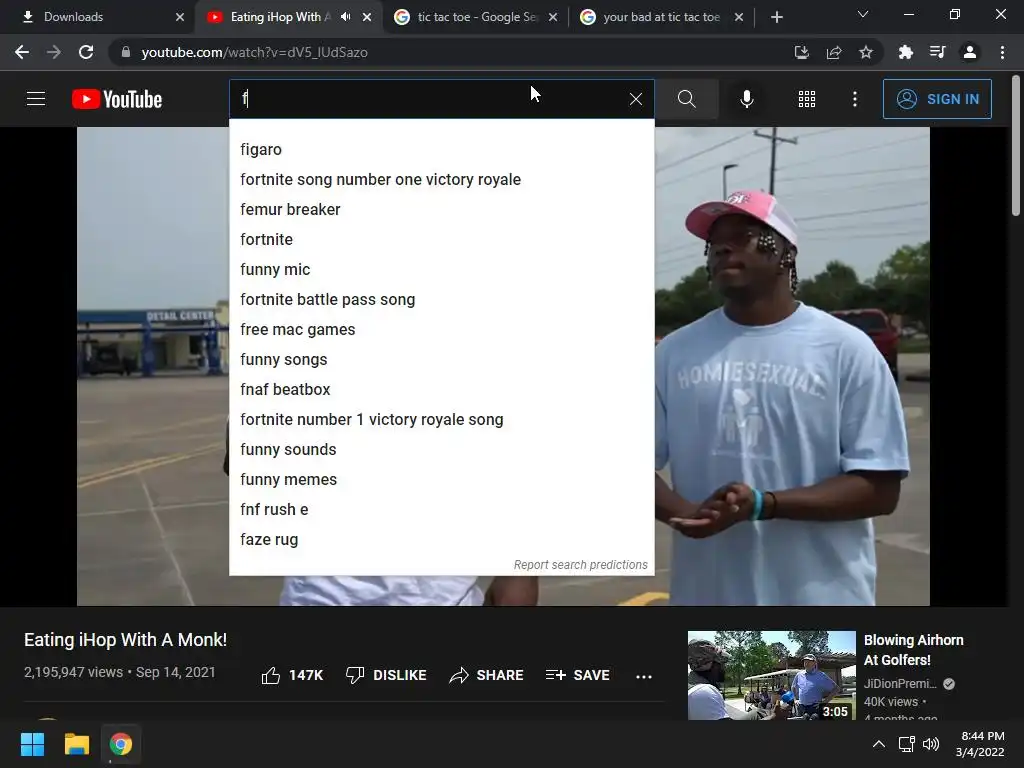1024x768 pixels.
Task: Close the tic tac toe Google tab
Action: [x=552, y=17]
